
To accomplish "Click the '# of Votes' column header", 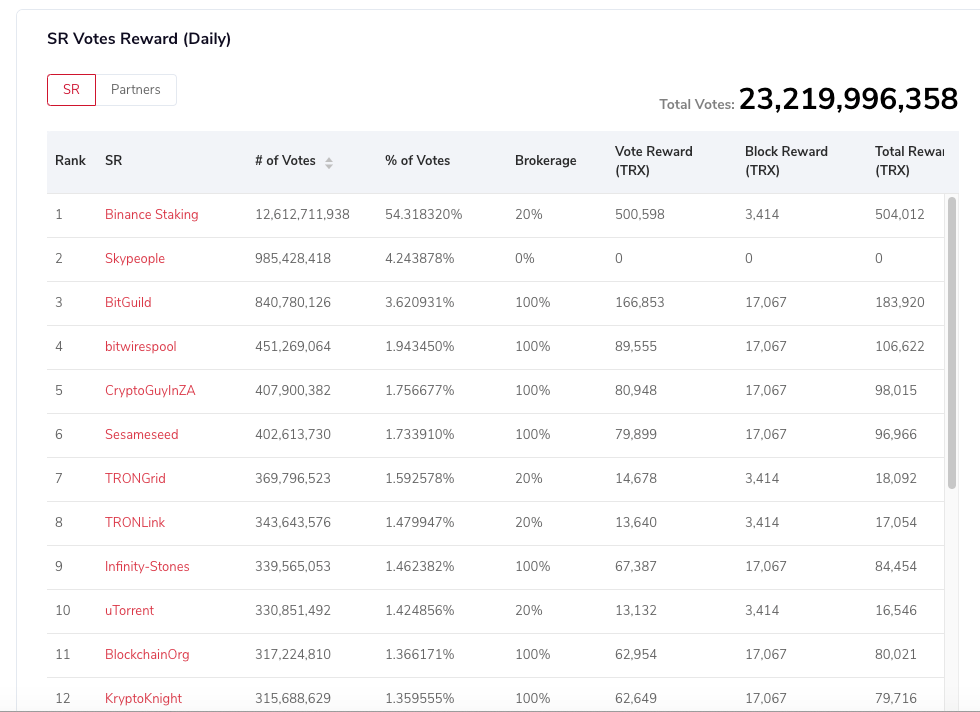I will pos(285,161).
